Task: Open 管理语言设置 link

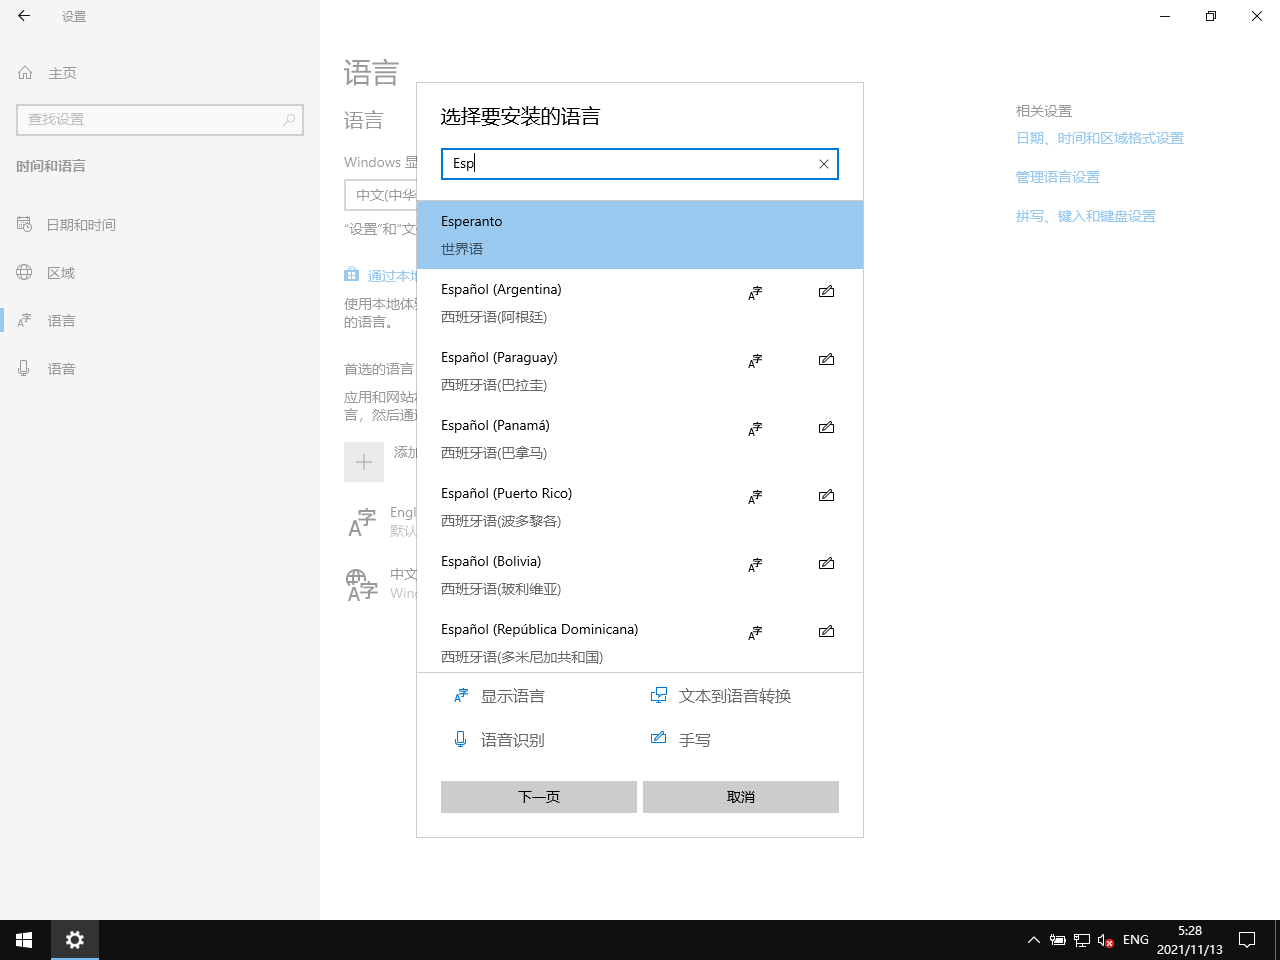Action: 1057,177
